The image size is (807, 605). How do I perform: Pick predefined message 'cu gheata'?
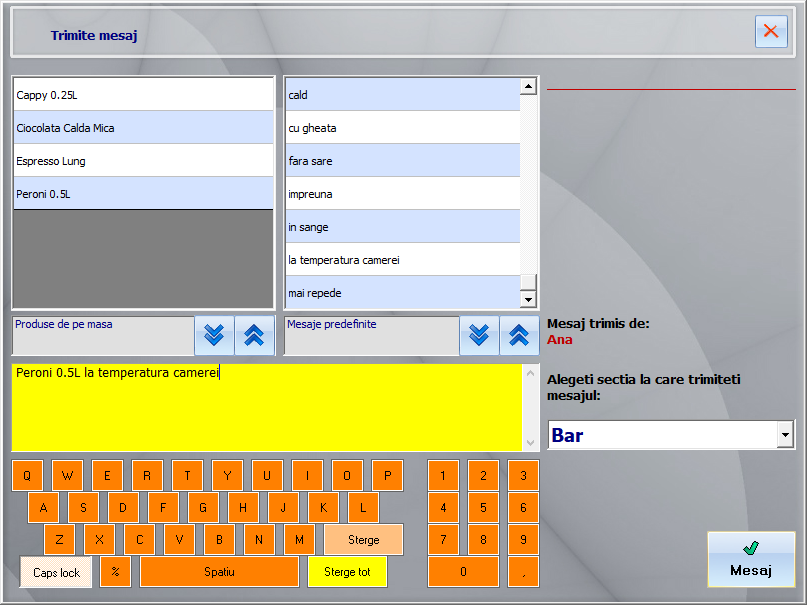pos(402,128)
